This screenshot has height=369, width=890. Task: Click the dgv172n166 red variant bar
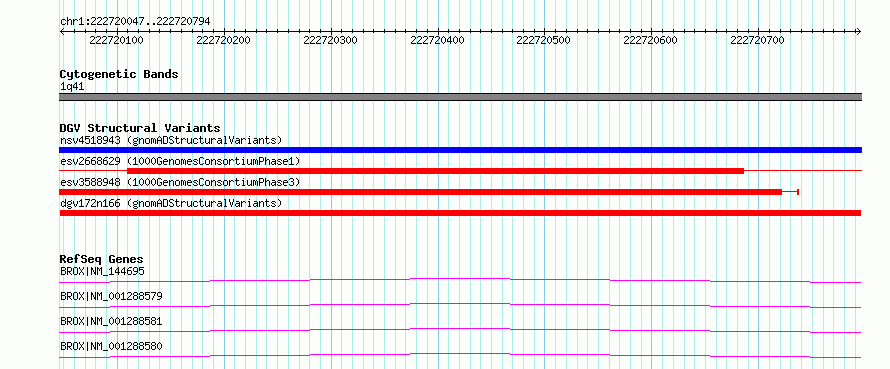[x=460, y=213]
